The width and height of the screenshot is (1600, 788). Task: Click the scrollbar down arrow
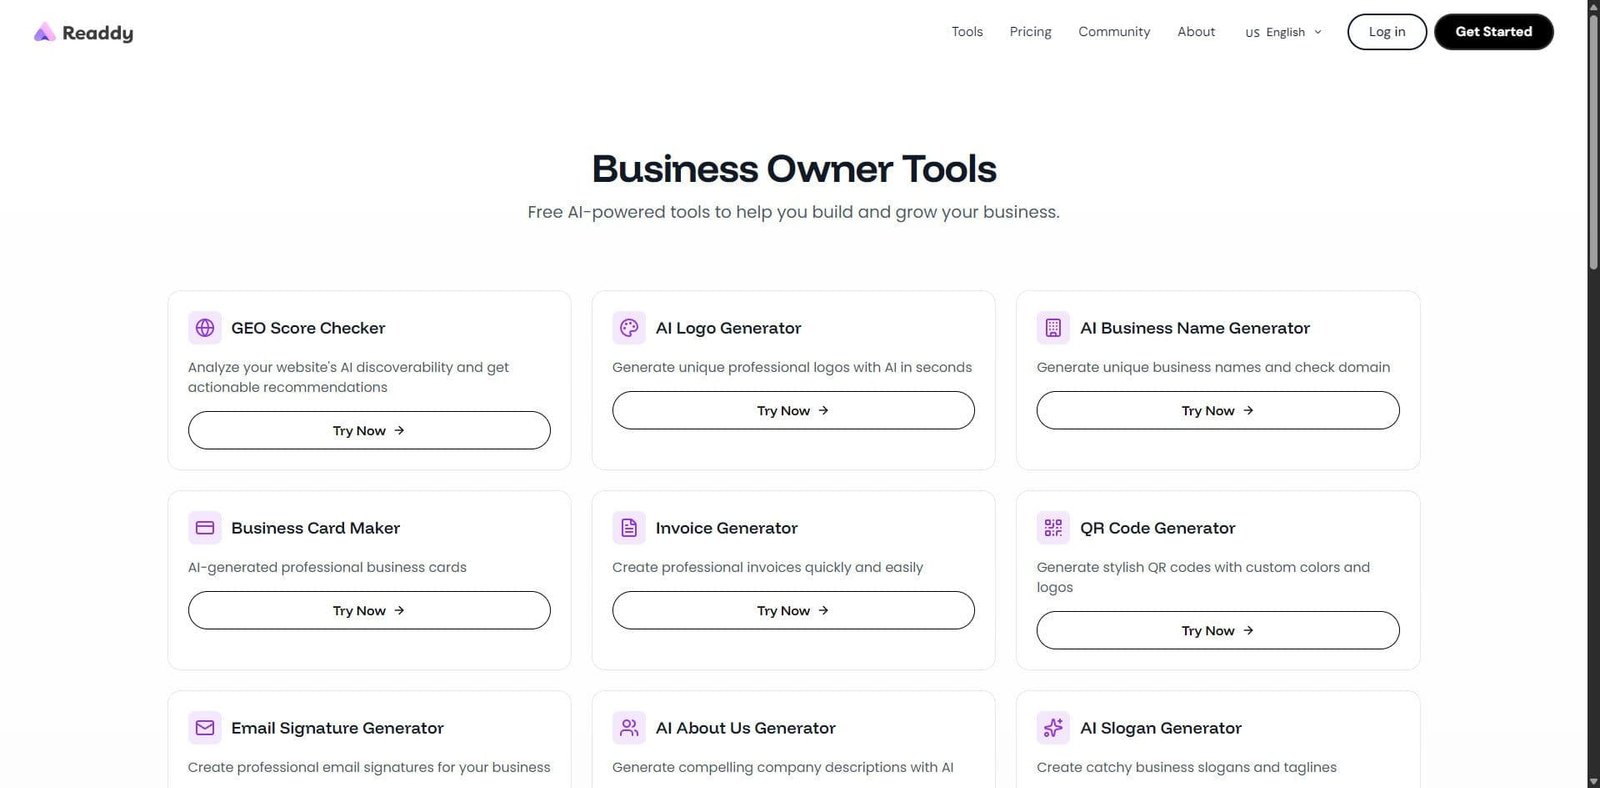point(1593,781)
